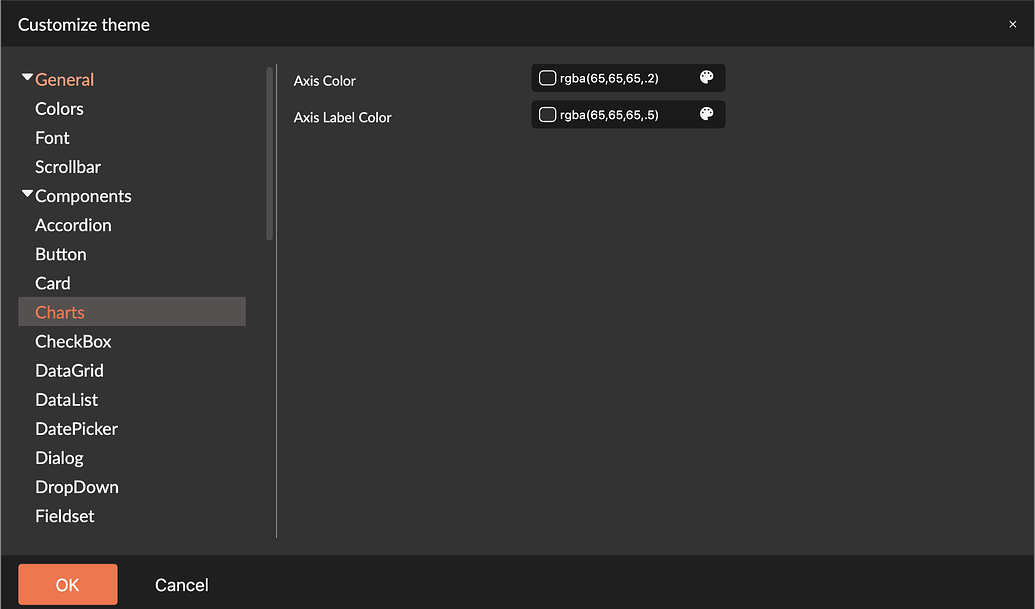Open the Accordion component settings

tap(73, 224)
